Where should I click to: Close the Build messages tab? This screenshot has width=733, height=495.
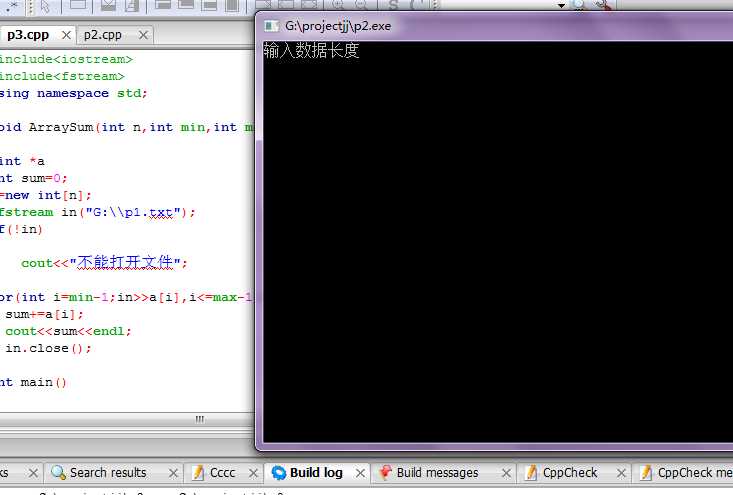pos(506,473)
